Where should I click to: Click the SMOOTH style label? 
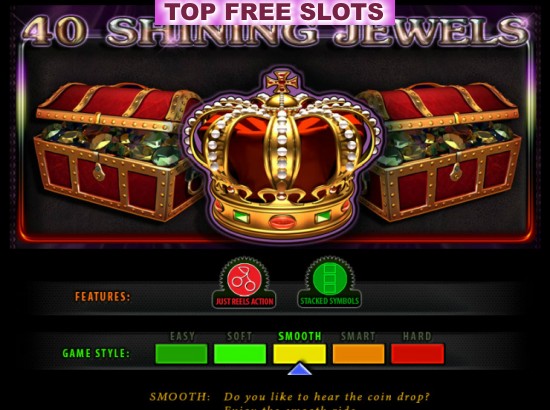[x=300, y=336]
